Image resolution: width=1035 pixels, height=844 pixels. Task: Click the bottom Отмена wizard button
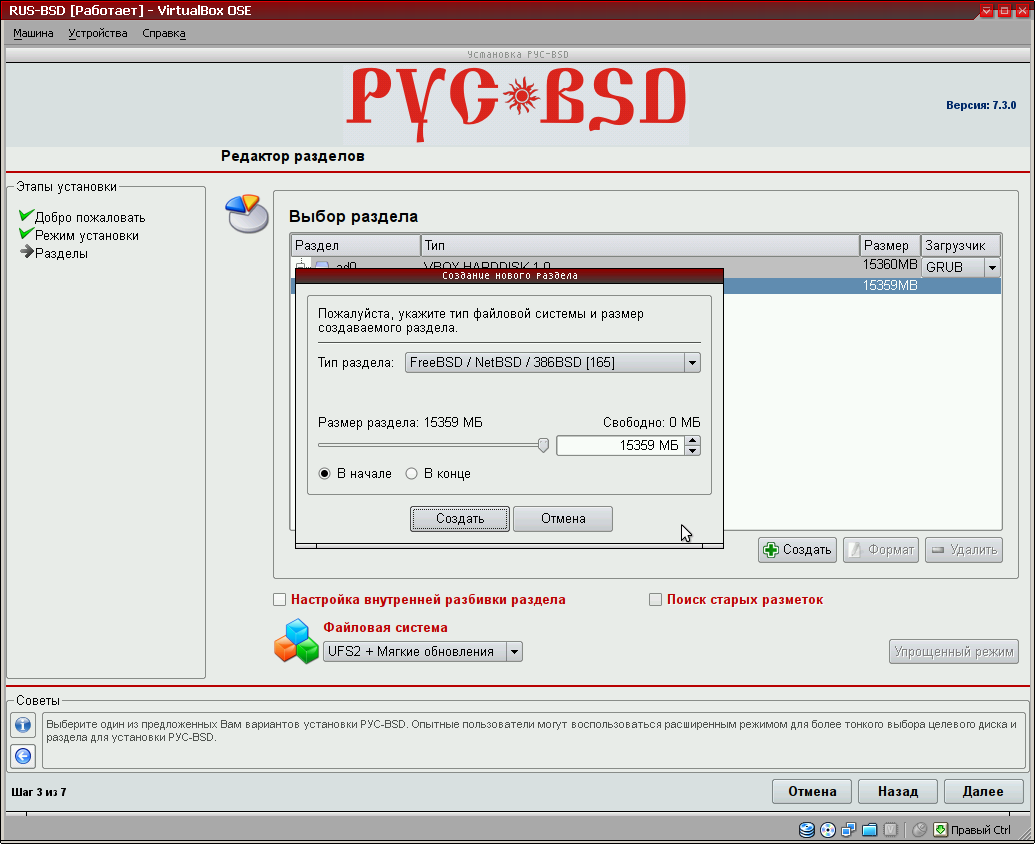point(812,791)
